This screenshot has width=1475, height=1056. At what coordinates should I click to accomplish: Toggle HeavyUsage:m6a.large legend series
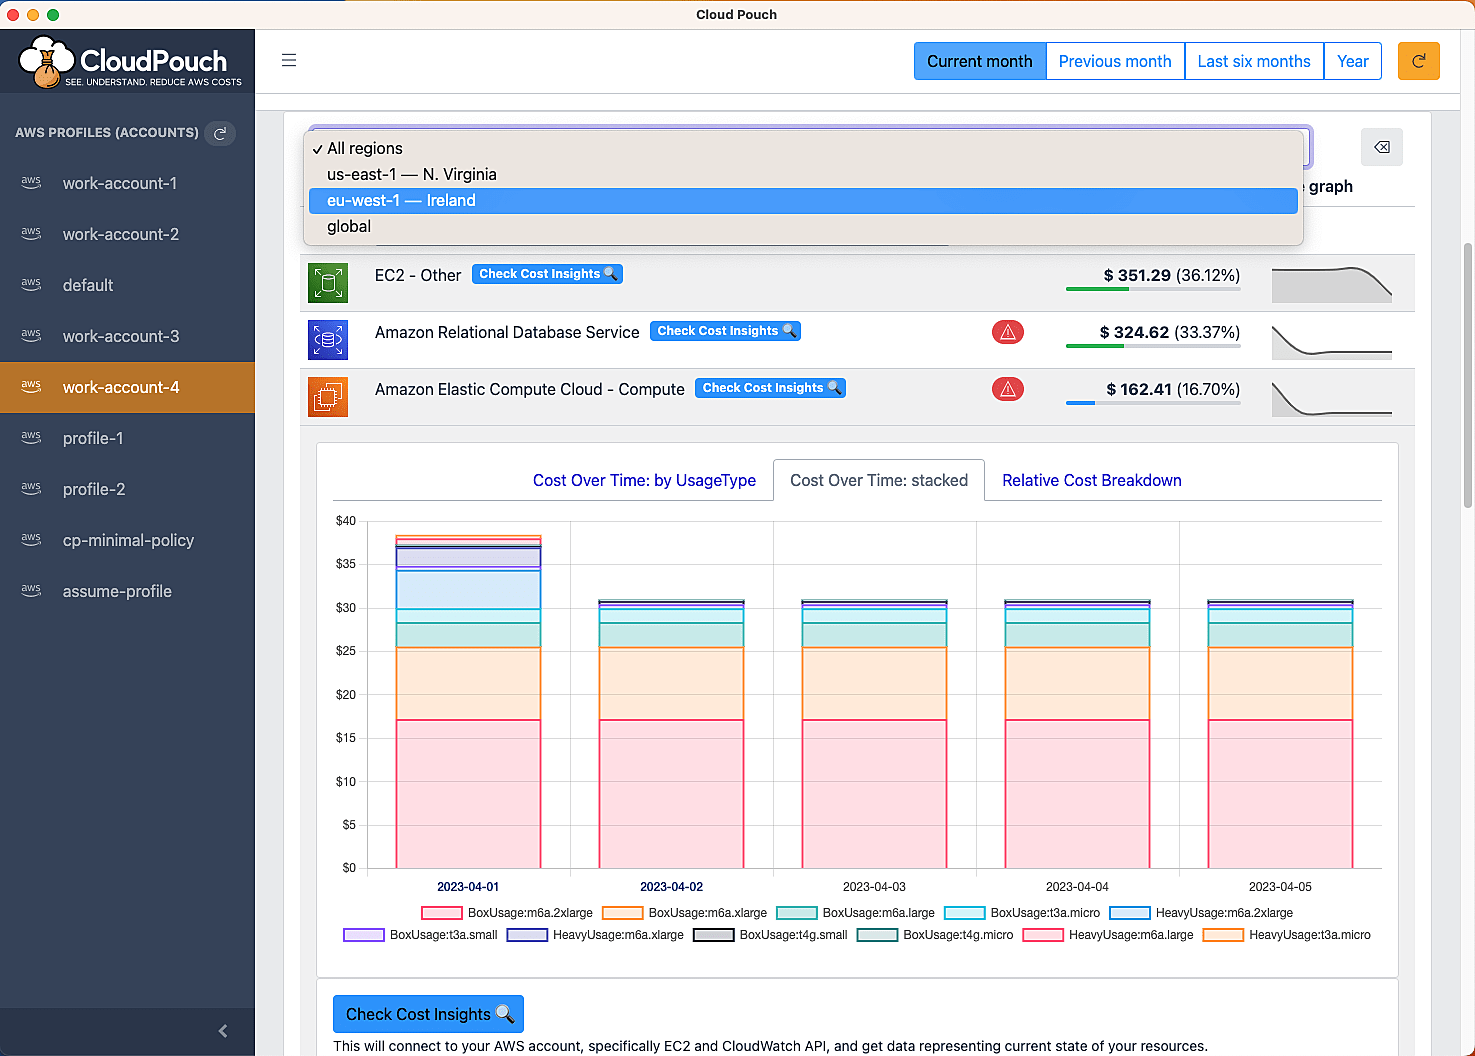pyautogui.click(x=1108, y=935)
